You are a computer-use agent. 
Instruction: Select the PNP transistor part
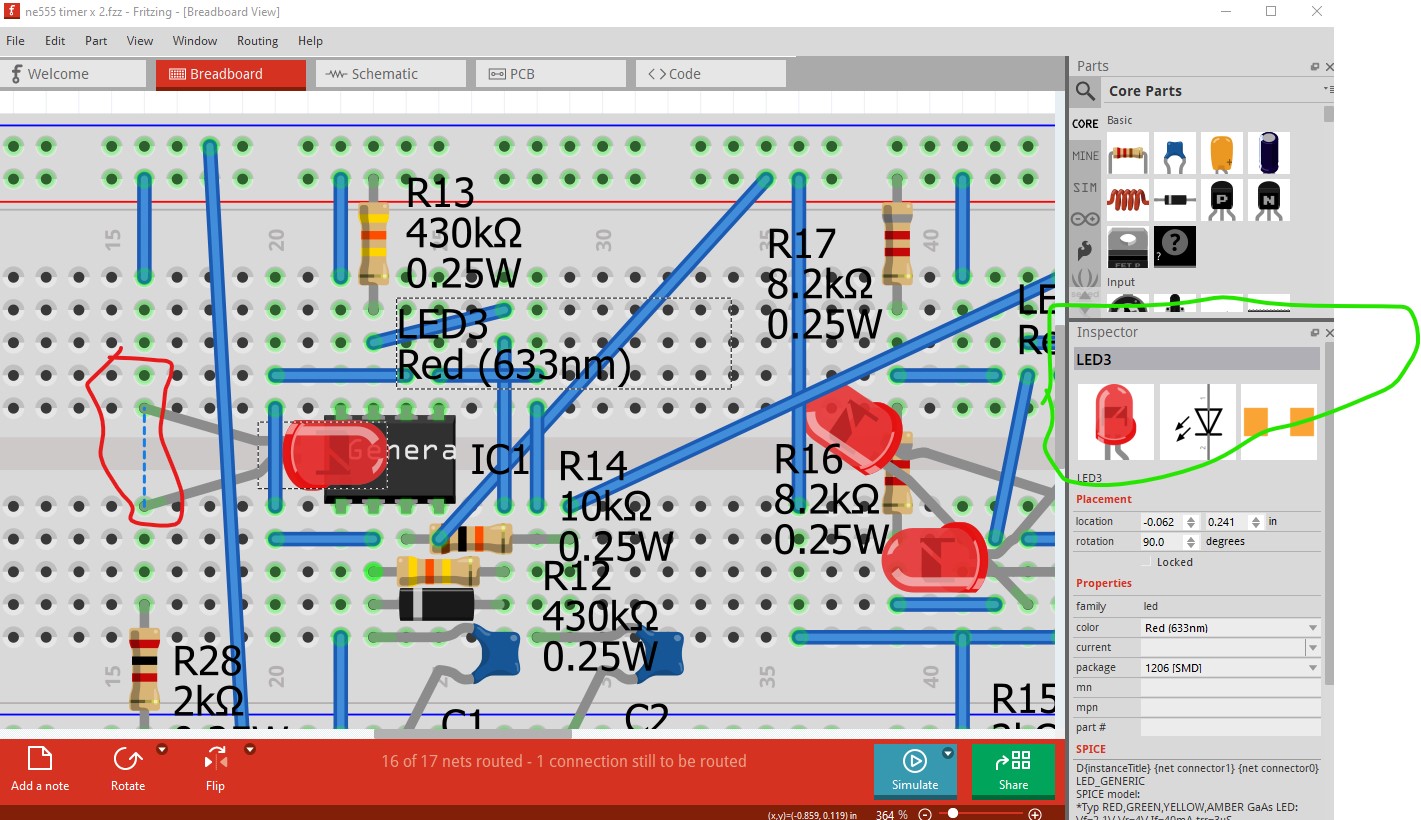click(1222, 200)
